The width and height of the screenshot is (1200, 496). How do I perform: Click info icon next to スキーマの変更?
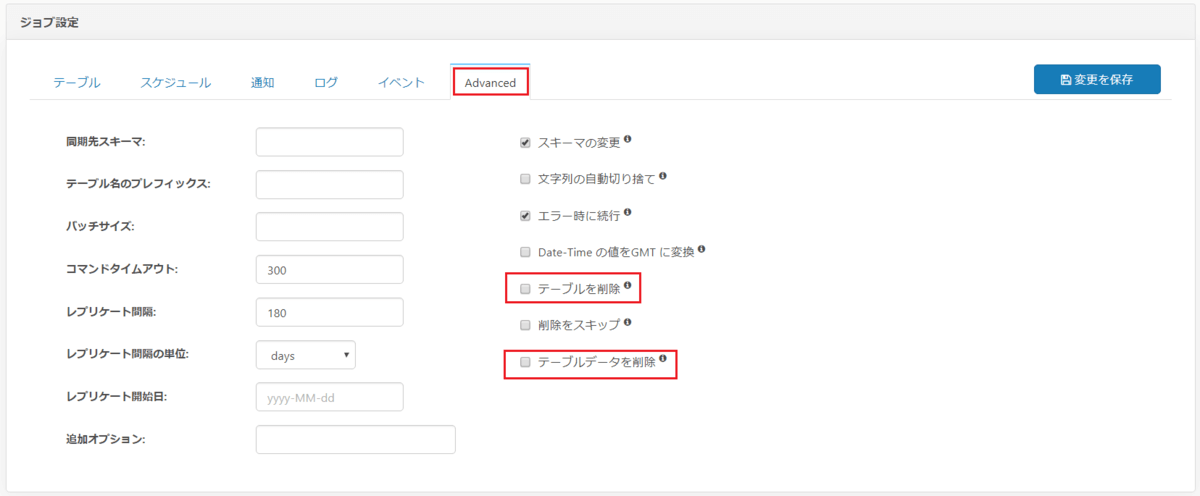pyautogui.click(x=628, y=140)
